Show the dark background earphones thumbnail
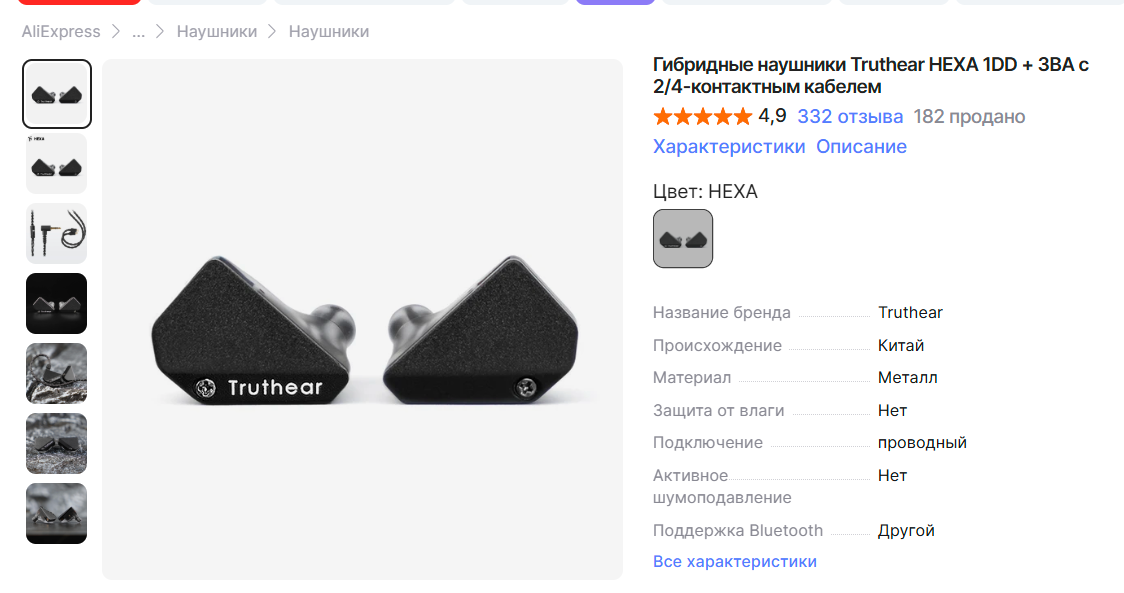Image resolution: width=1124 pixels, height=593 pixels. (57, 303)
